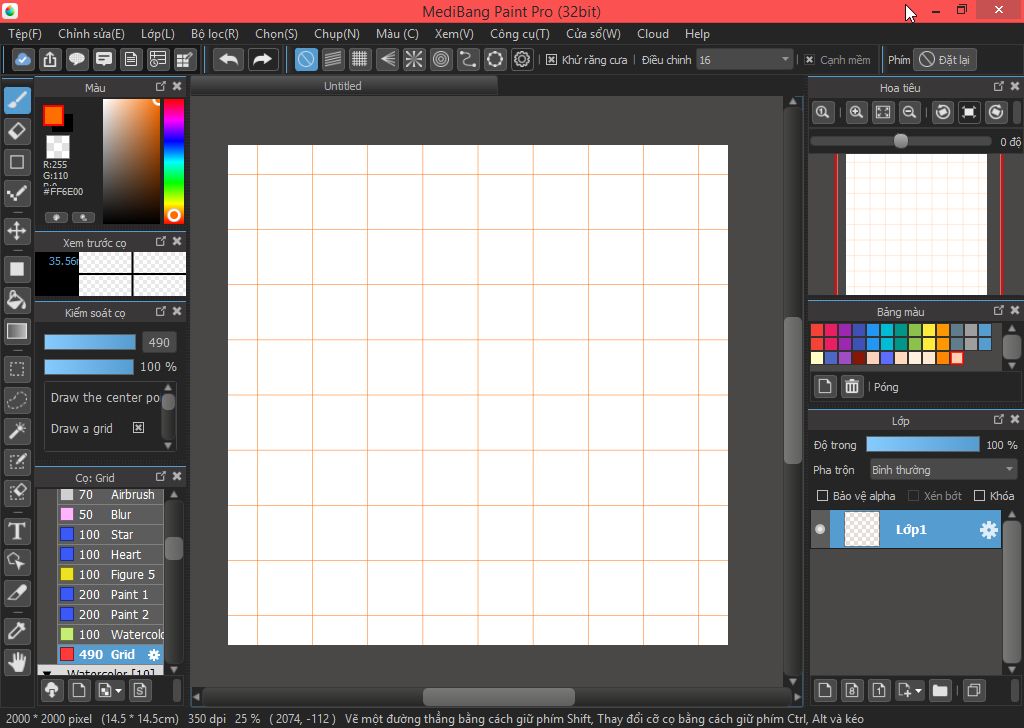Open Lớp1 layer settings gear
The width and height of the screenshot is (1024, 728).
[989, 530]
